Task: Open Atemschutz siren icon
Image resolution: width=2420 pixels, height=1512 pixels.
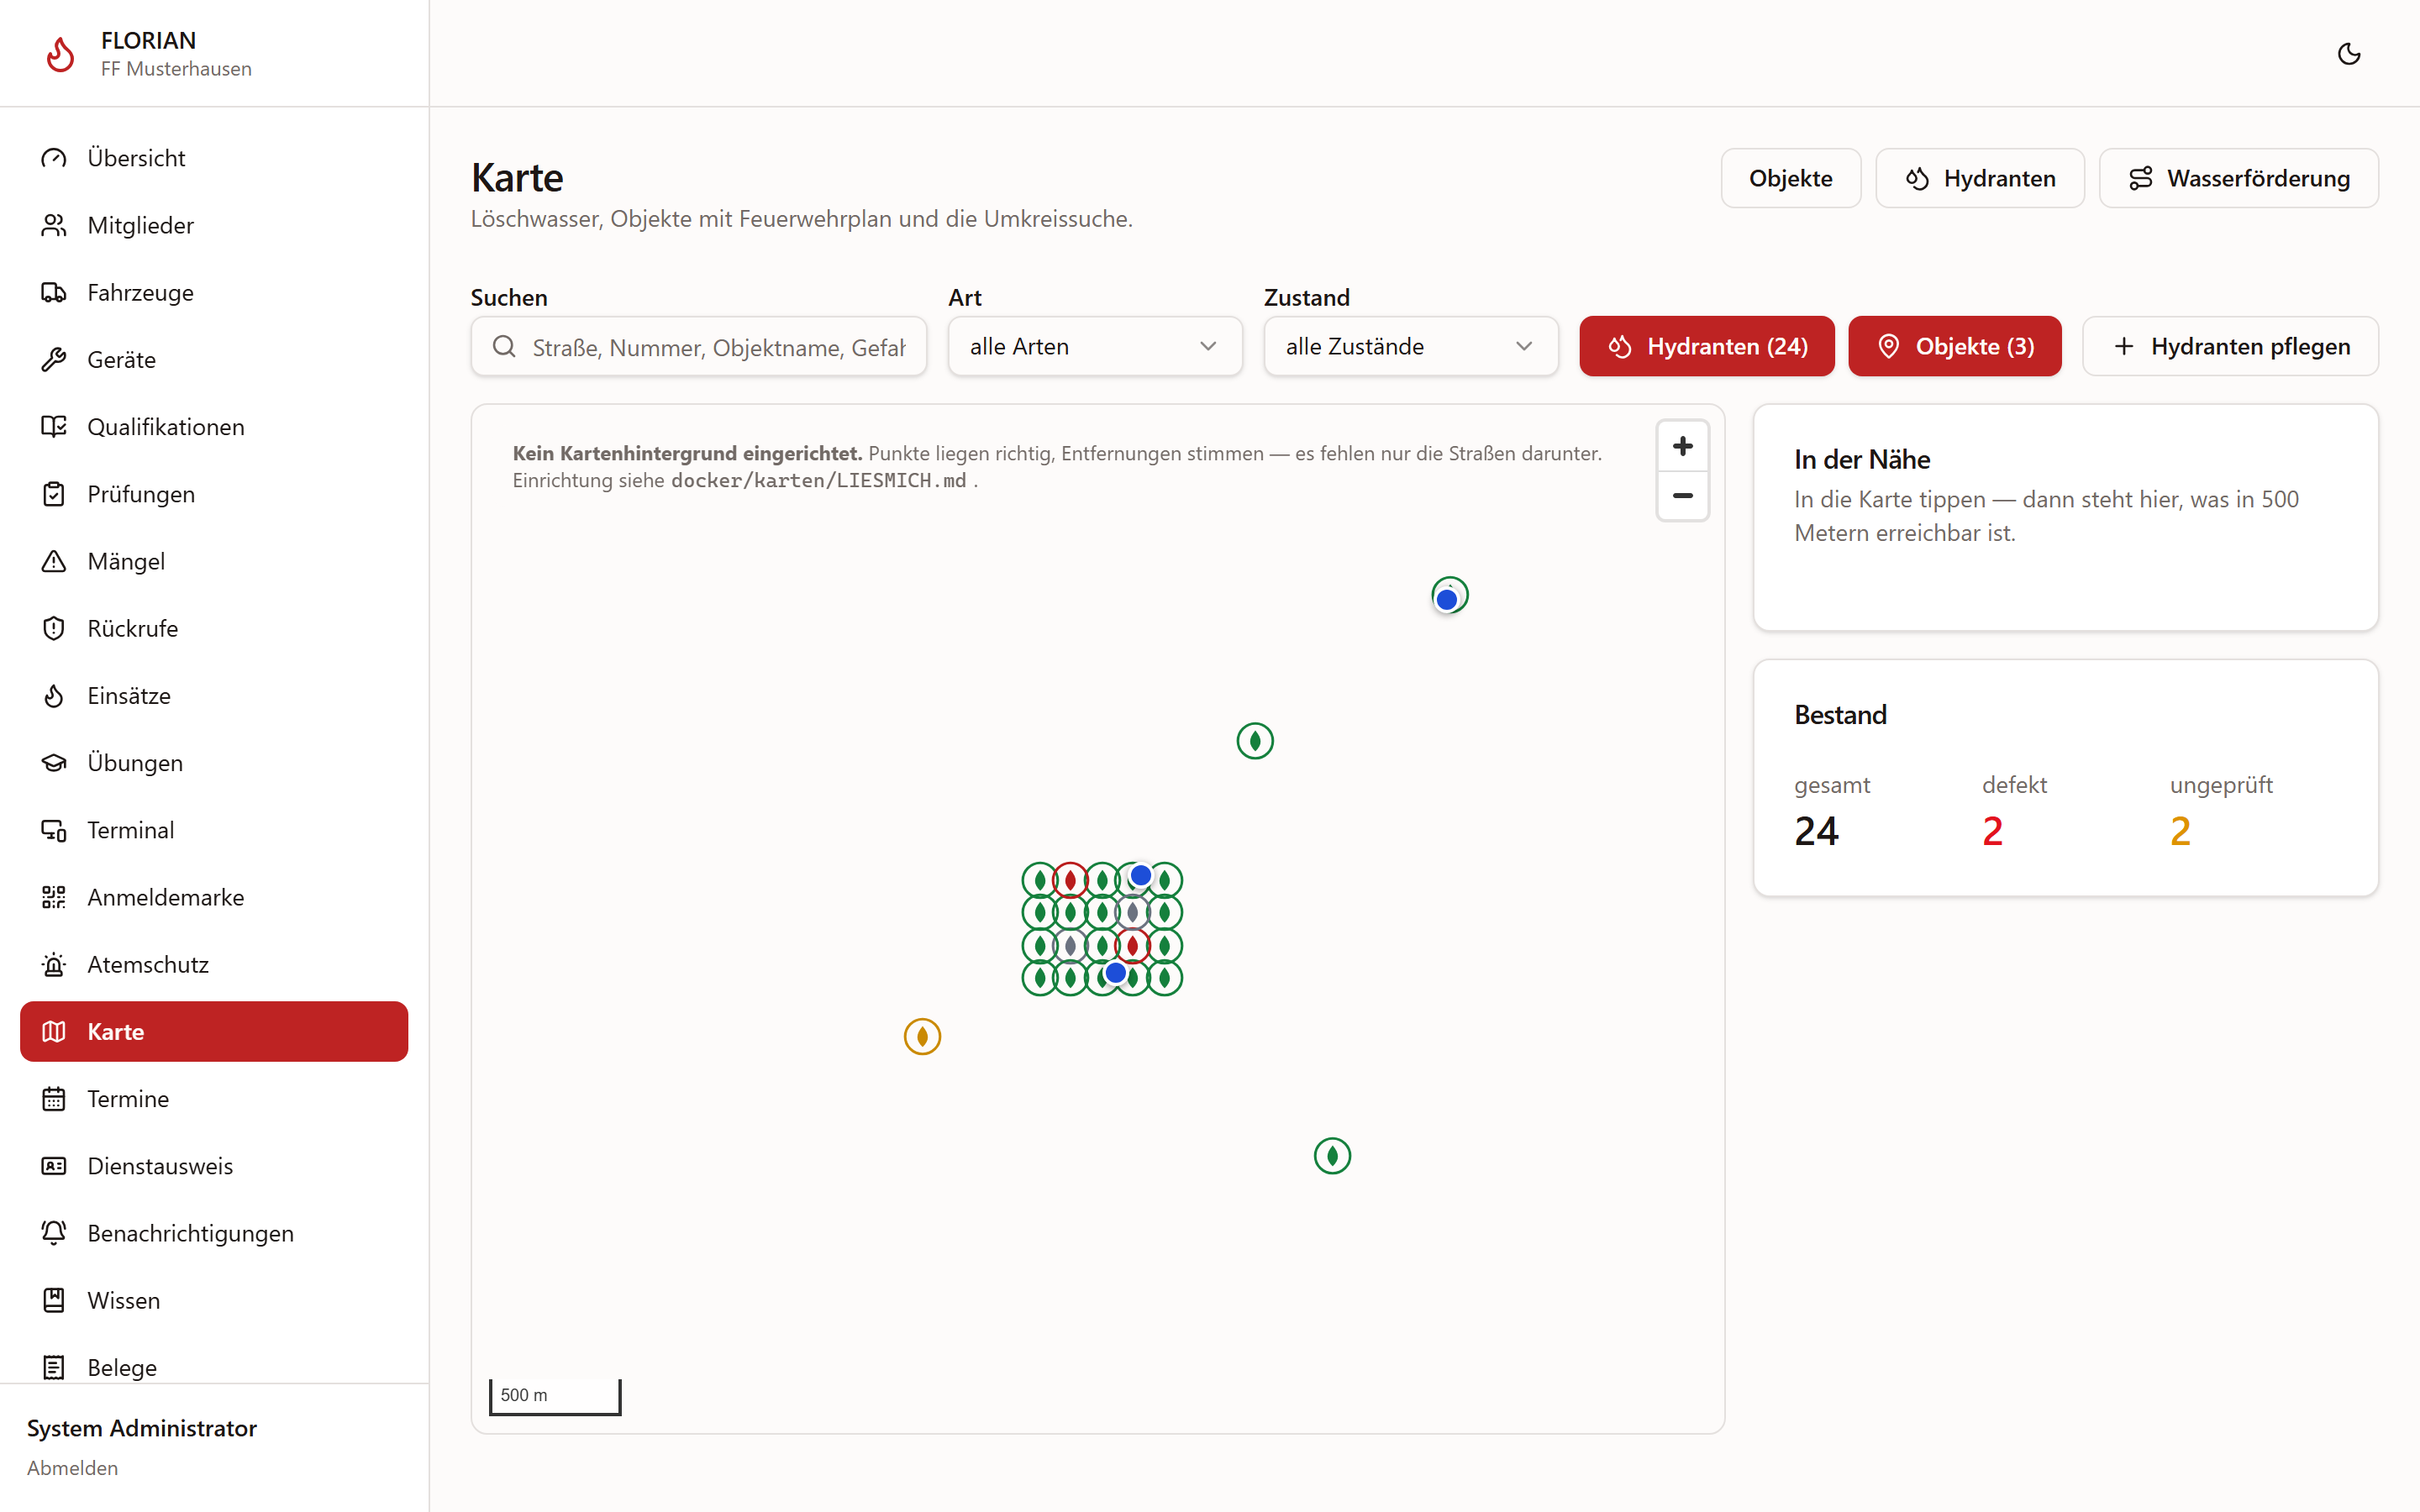Action: coord(54,964)
